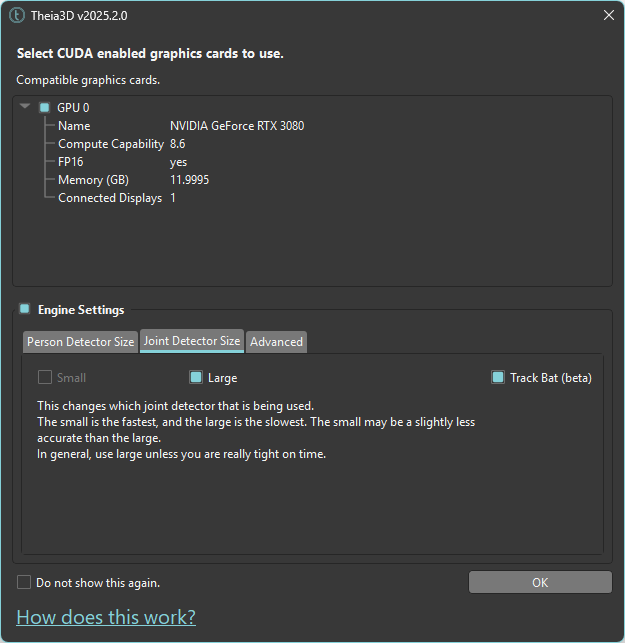625x643 pixels.
Task: Toggle the Engine Settings checkbox
Action: tap(25, 309)
